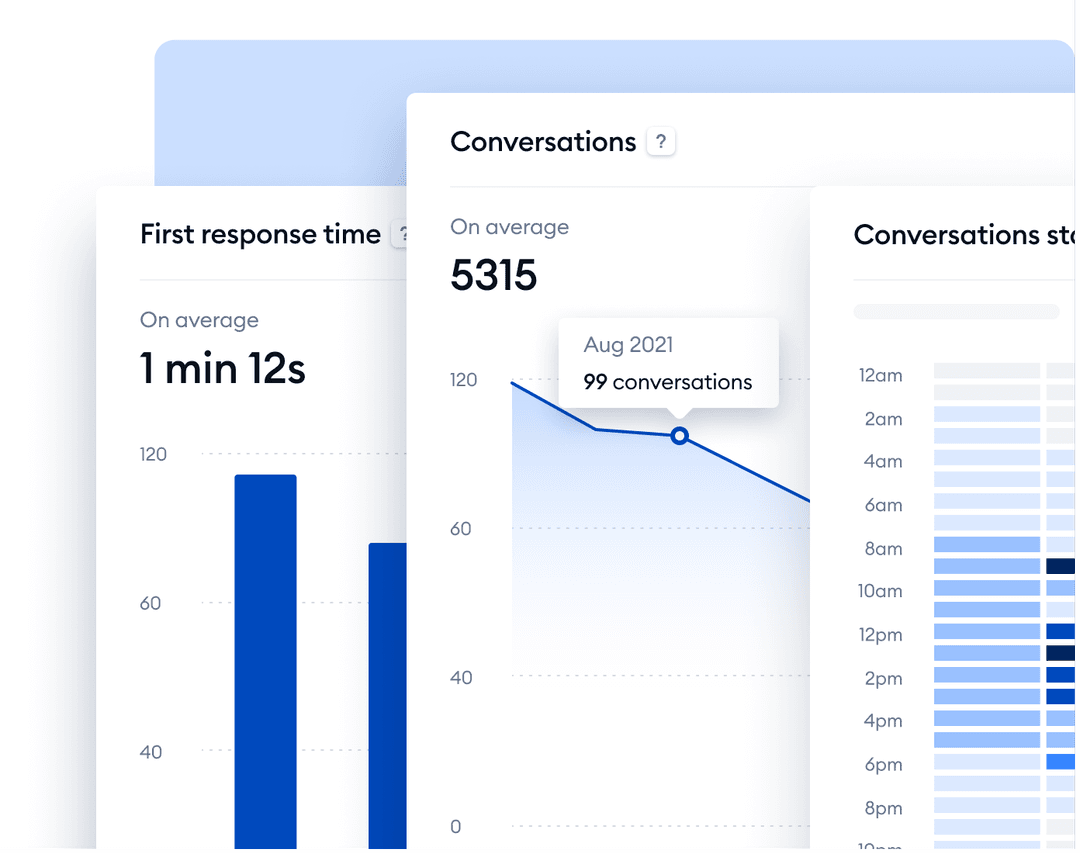
Task: Click the 99 conversations tooltip text
Action: pyautogui.click(x=667, y=382)
